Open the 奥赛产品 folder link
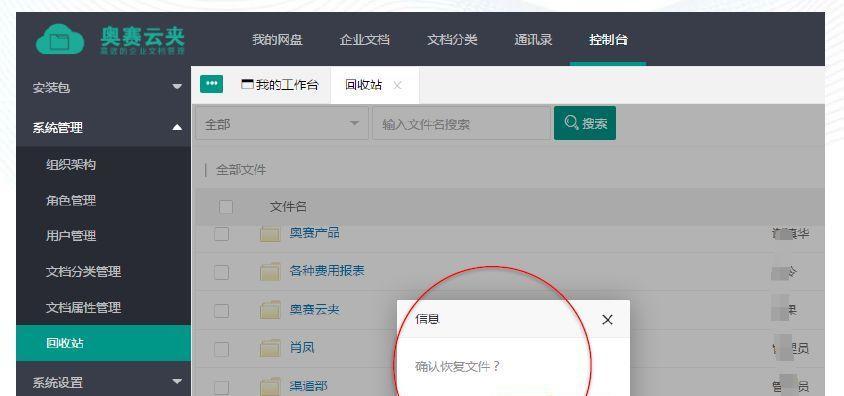This screenshot has height=396, width=844. (x=314, y=233)
